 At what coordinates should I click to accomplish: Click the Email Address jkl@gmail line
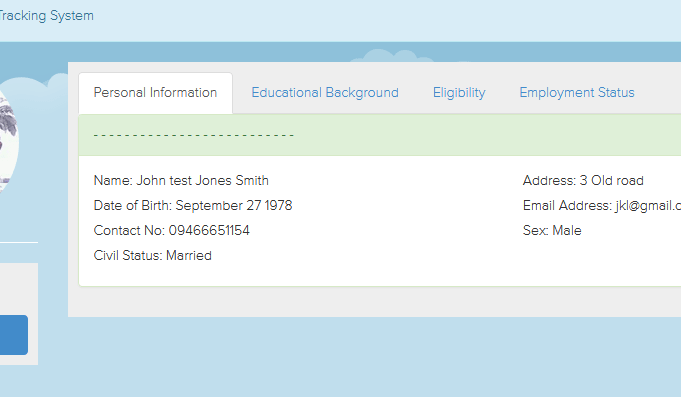point(602,205)
